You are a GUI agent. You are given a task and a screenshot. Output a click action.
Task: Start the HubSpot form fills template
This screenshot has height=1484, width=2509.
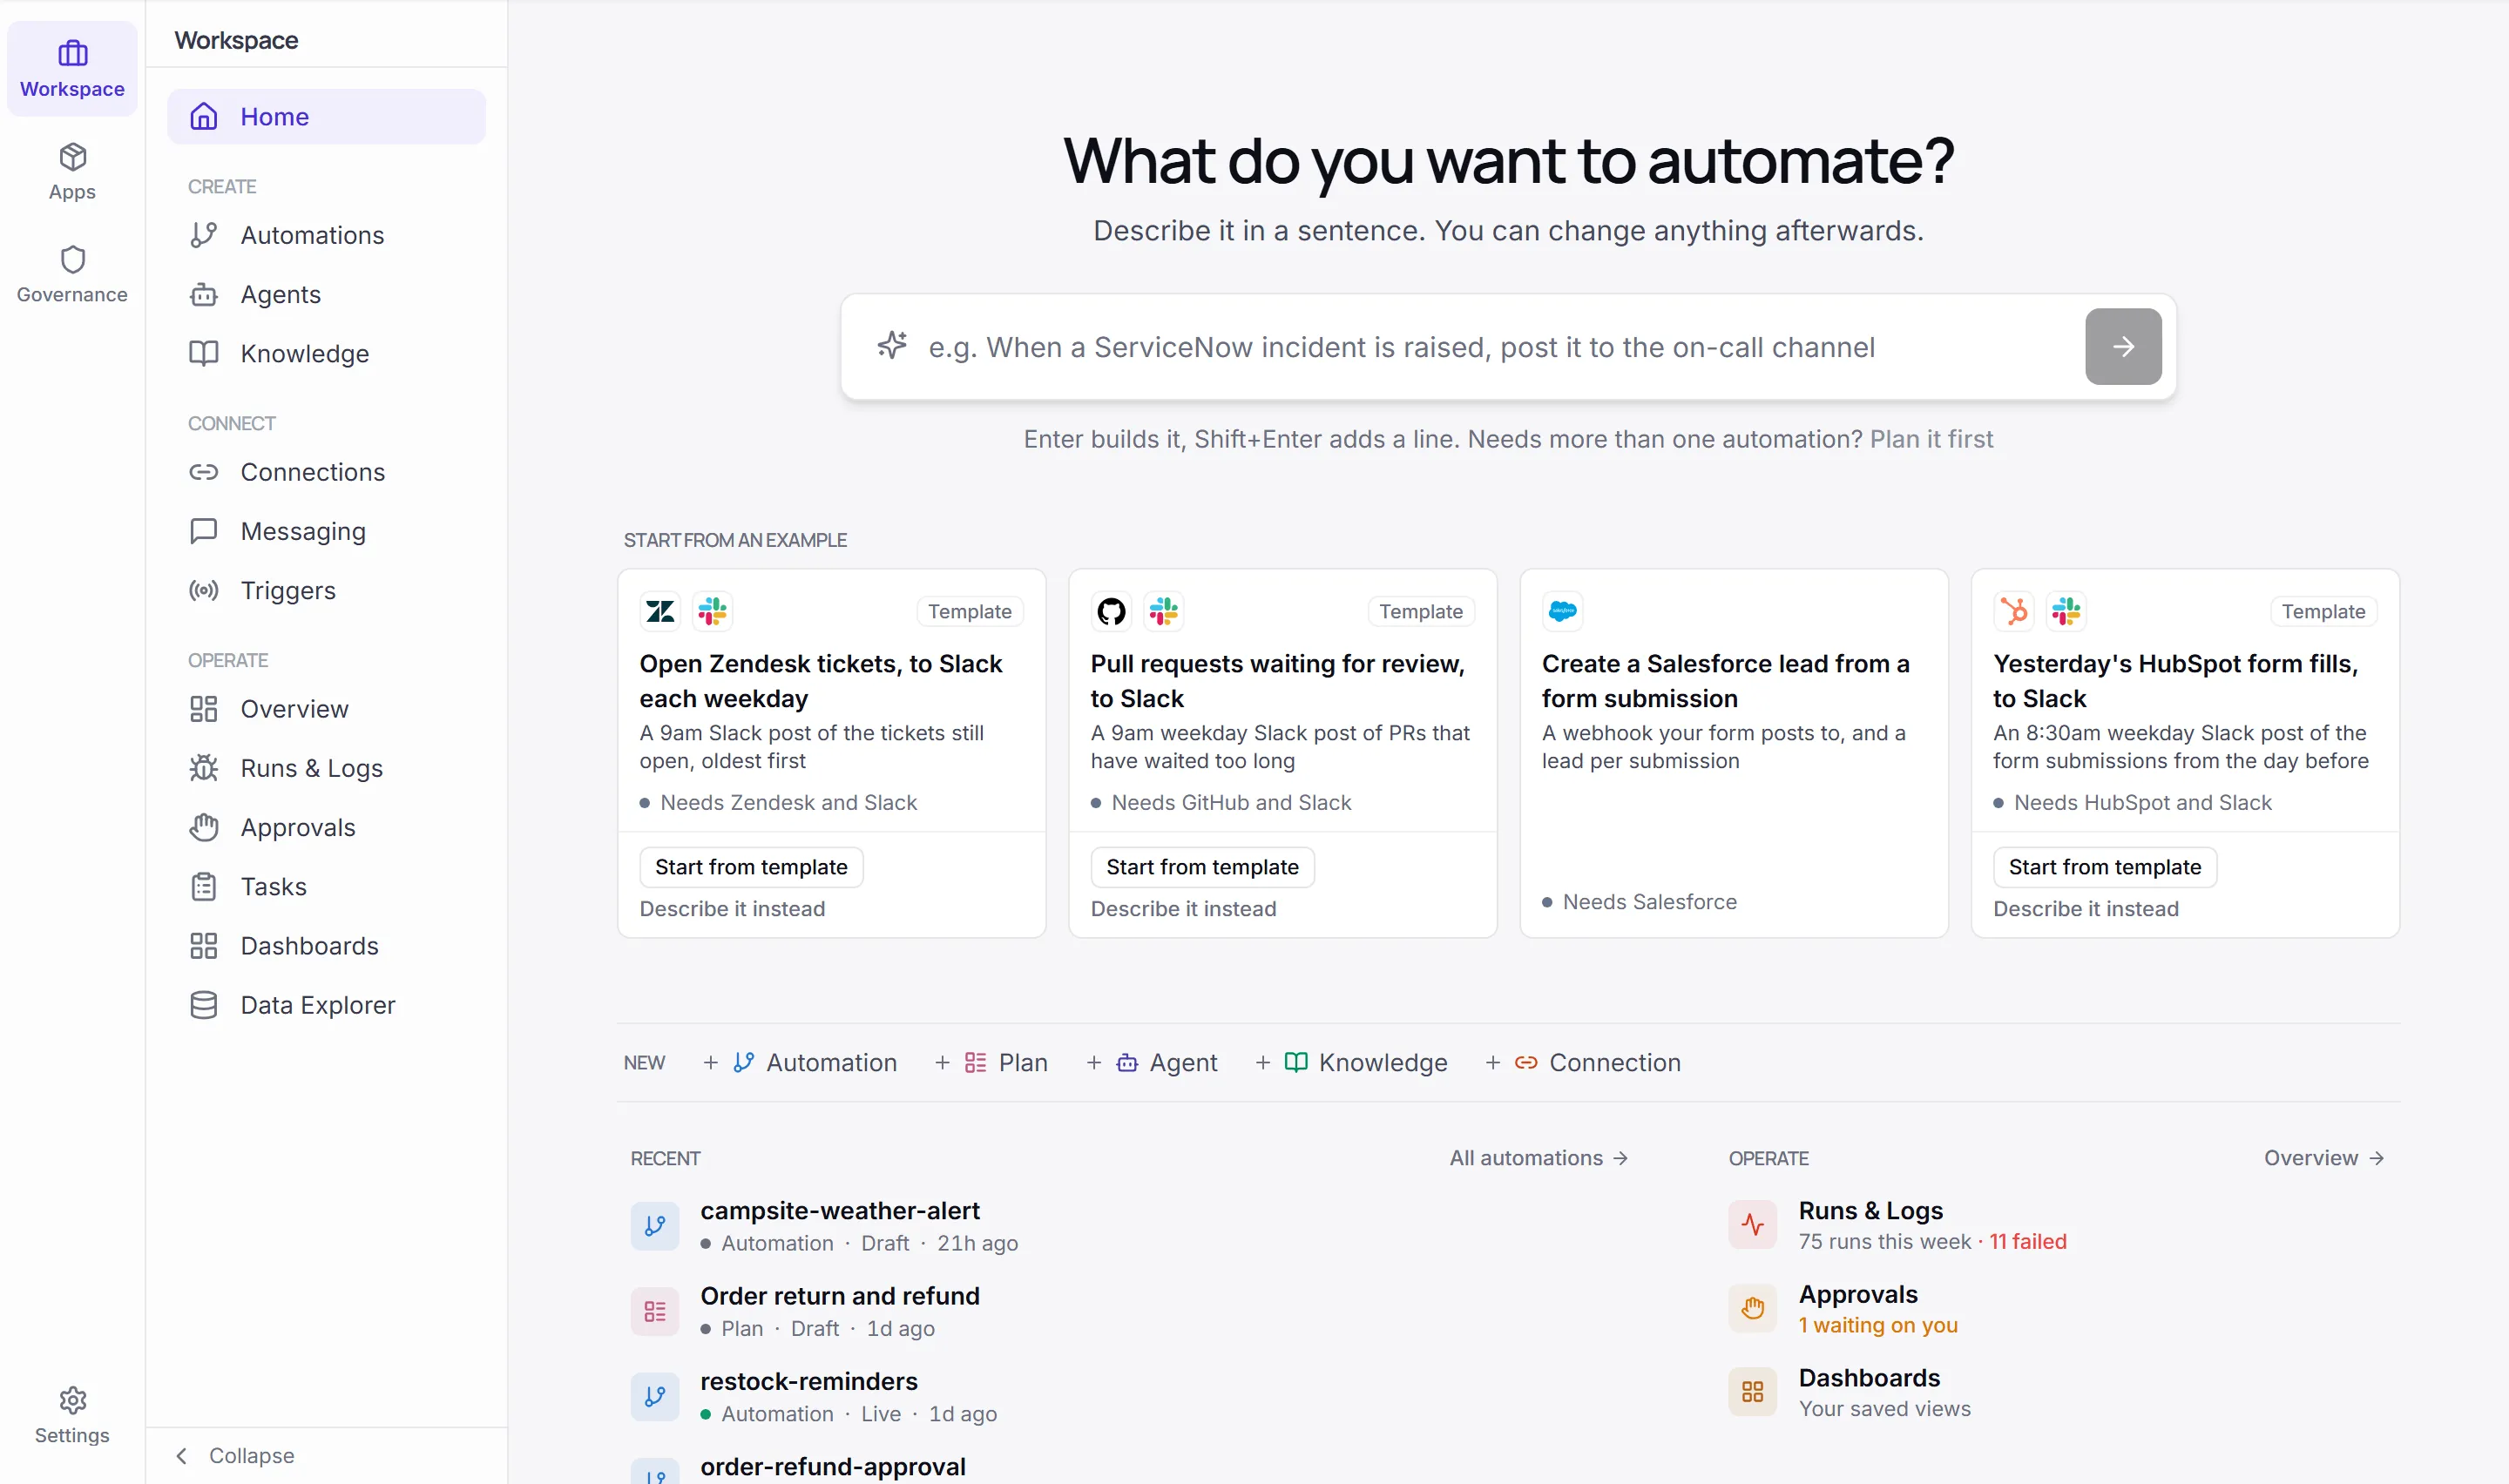tap(2104, 867)
